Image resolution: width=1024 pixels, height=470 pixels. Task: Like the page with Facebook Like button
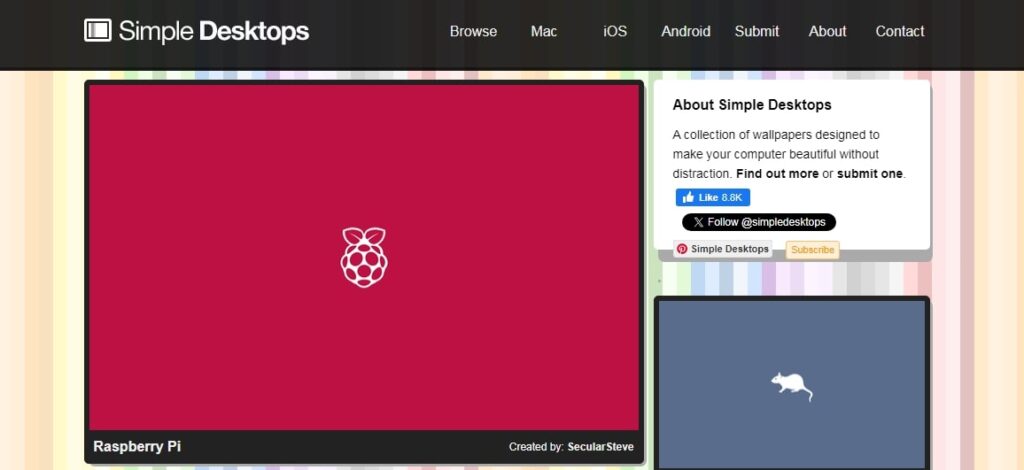click(x=712, y=197)
